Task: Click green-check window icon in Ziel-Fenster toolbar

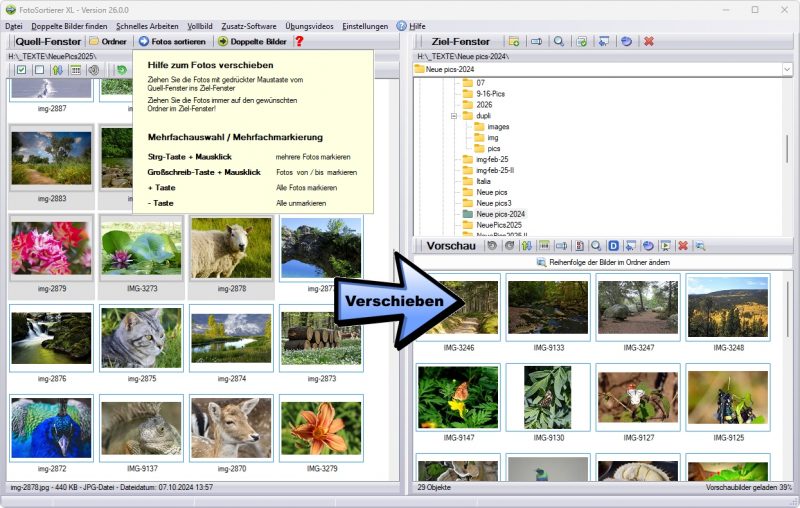Action: 582,41
